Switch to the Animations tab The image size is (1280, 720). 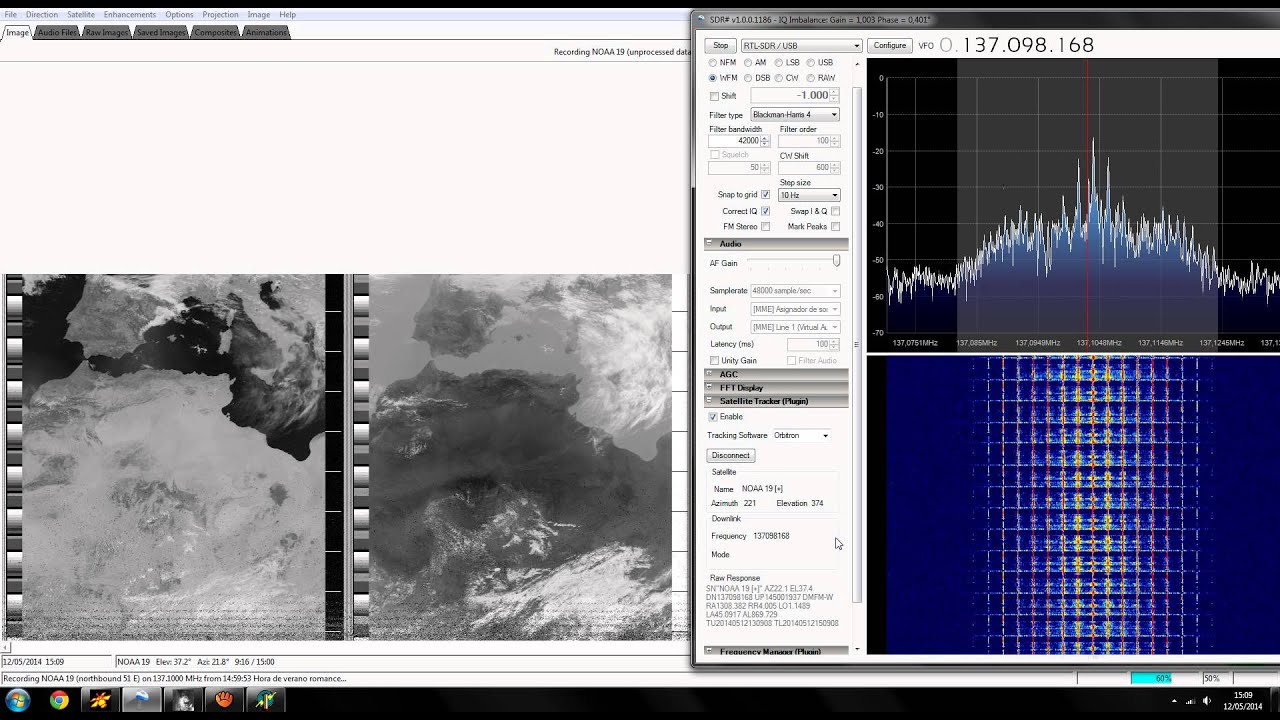click(x=266, y=32)
